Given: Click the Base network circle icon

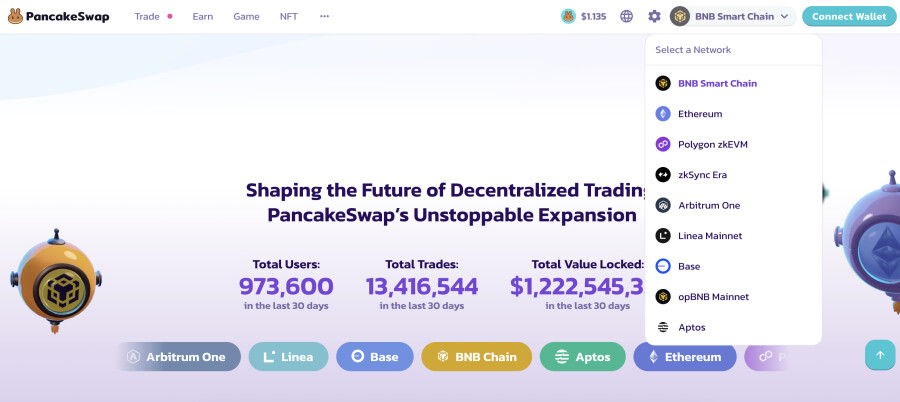Looking at the screenshot, I should point(662,266).
